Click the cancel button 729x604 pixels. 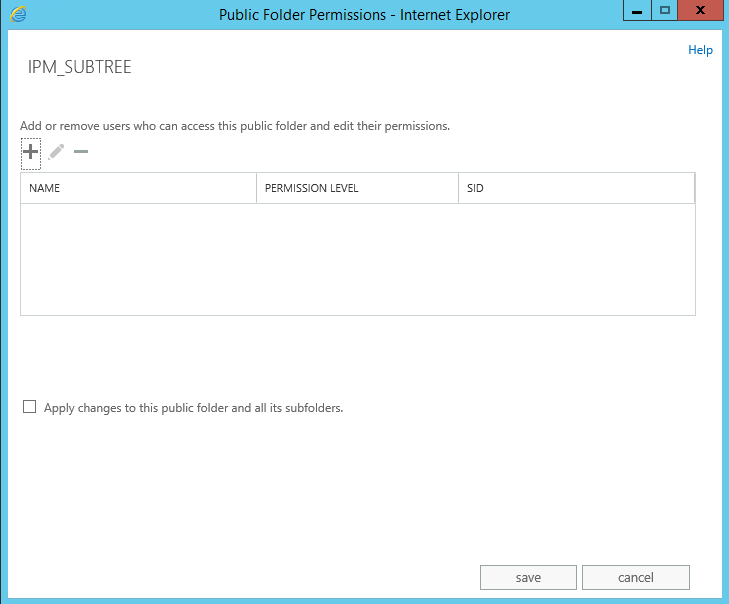(x=636, y=577)
